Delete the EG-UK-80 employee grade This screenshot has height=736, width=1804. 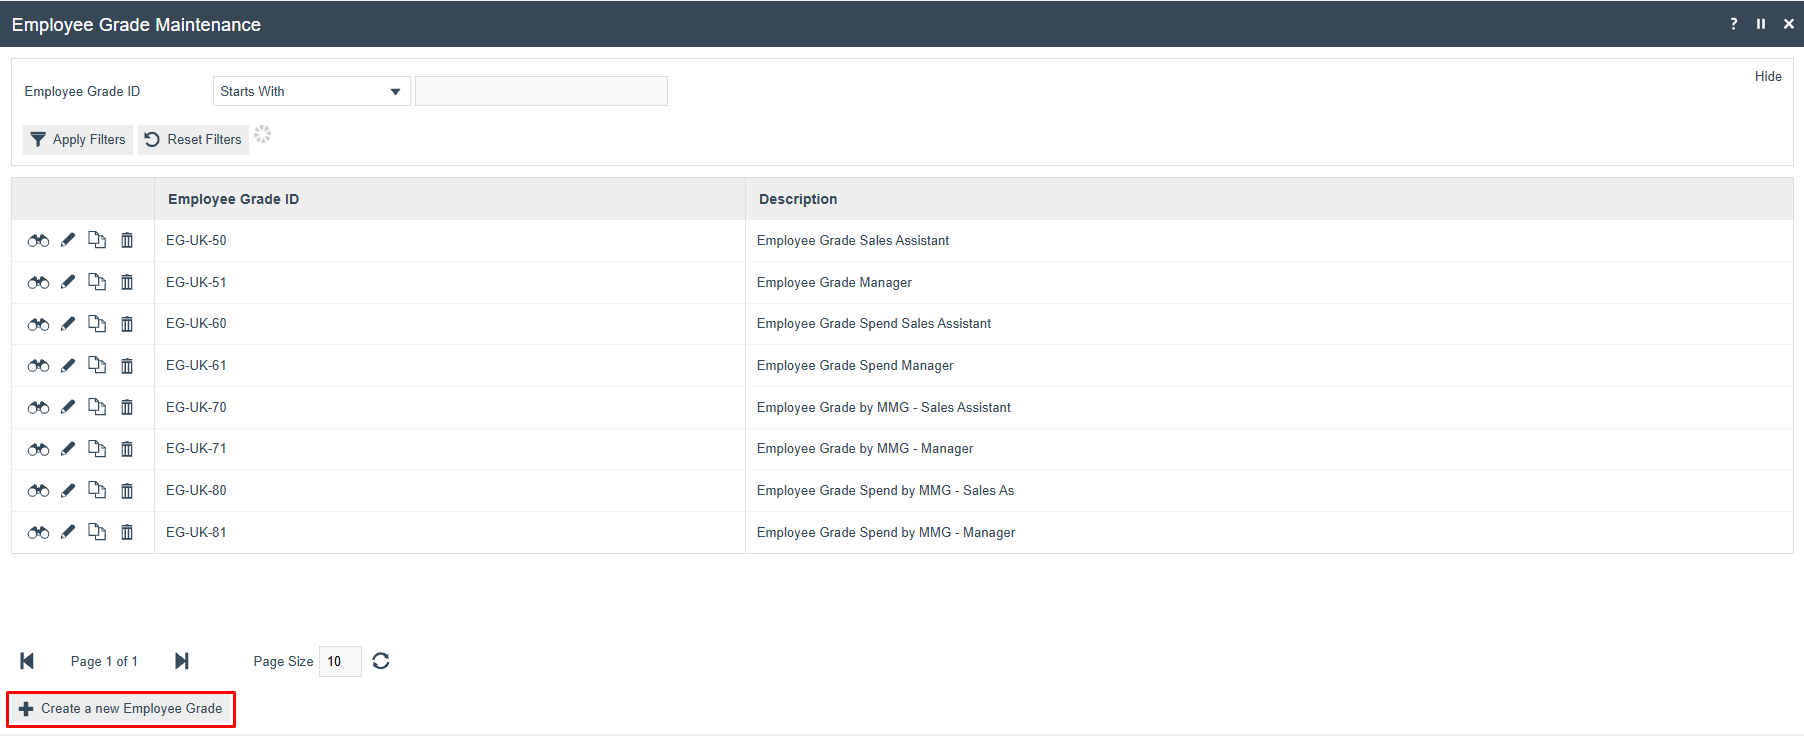pyautogui.click(x=127, y=490)
